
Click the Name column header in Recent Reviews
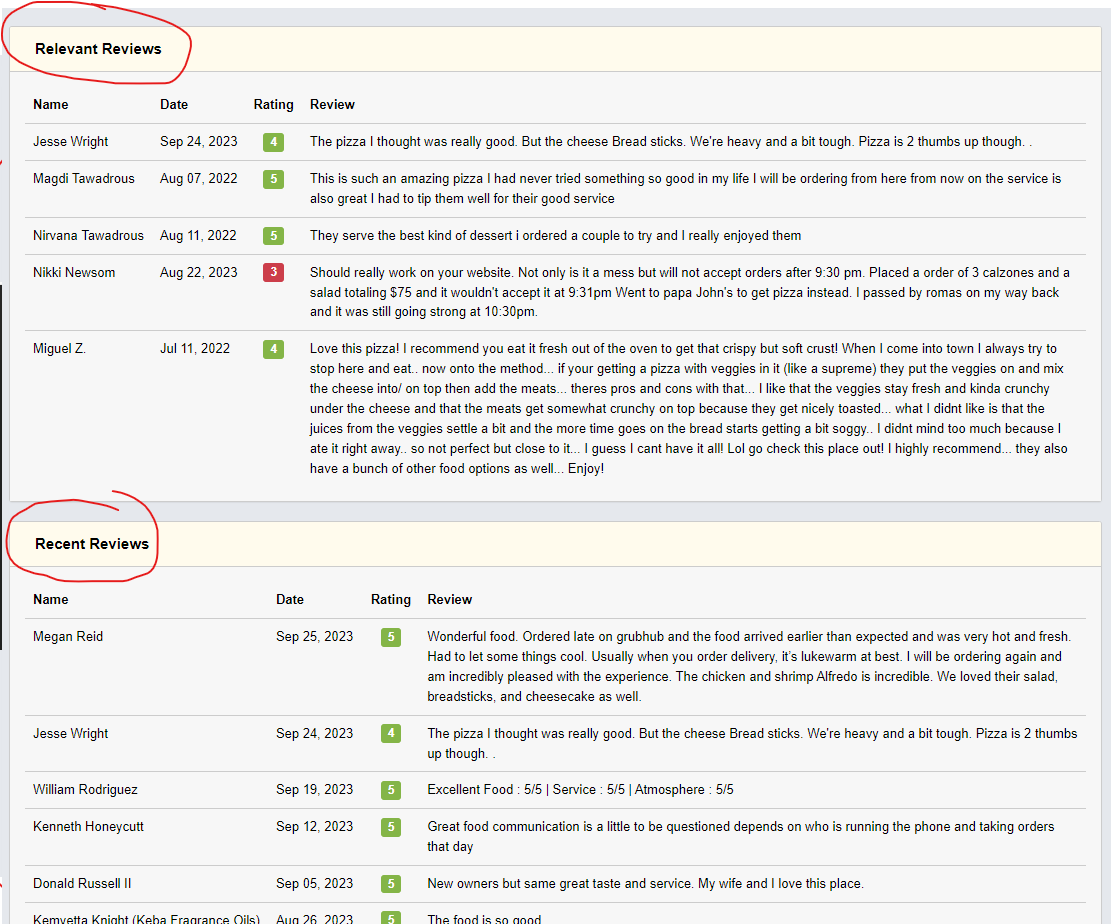pos(51,599)
